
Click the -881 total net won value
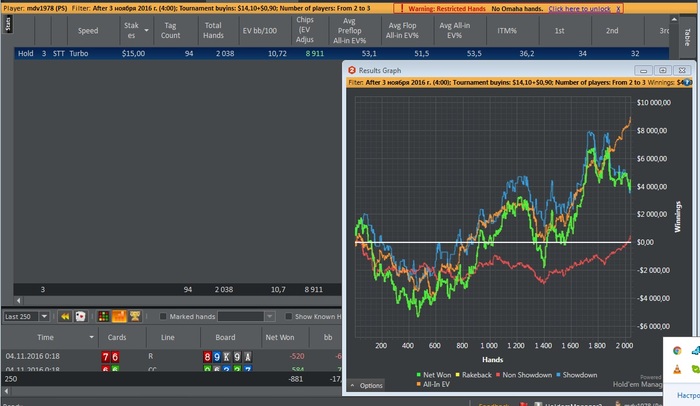[x=295, y=379]
